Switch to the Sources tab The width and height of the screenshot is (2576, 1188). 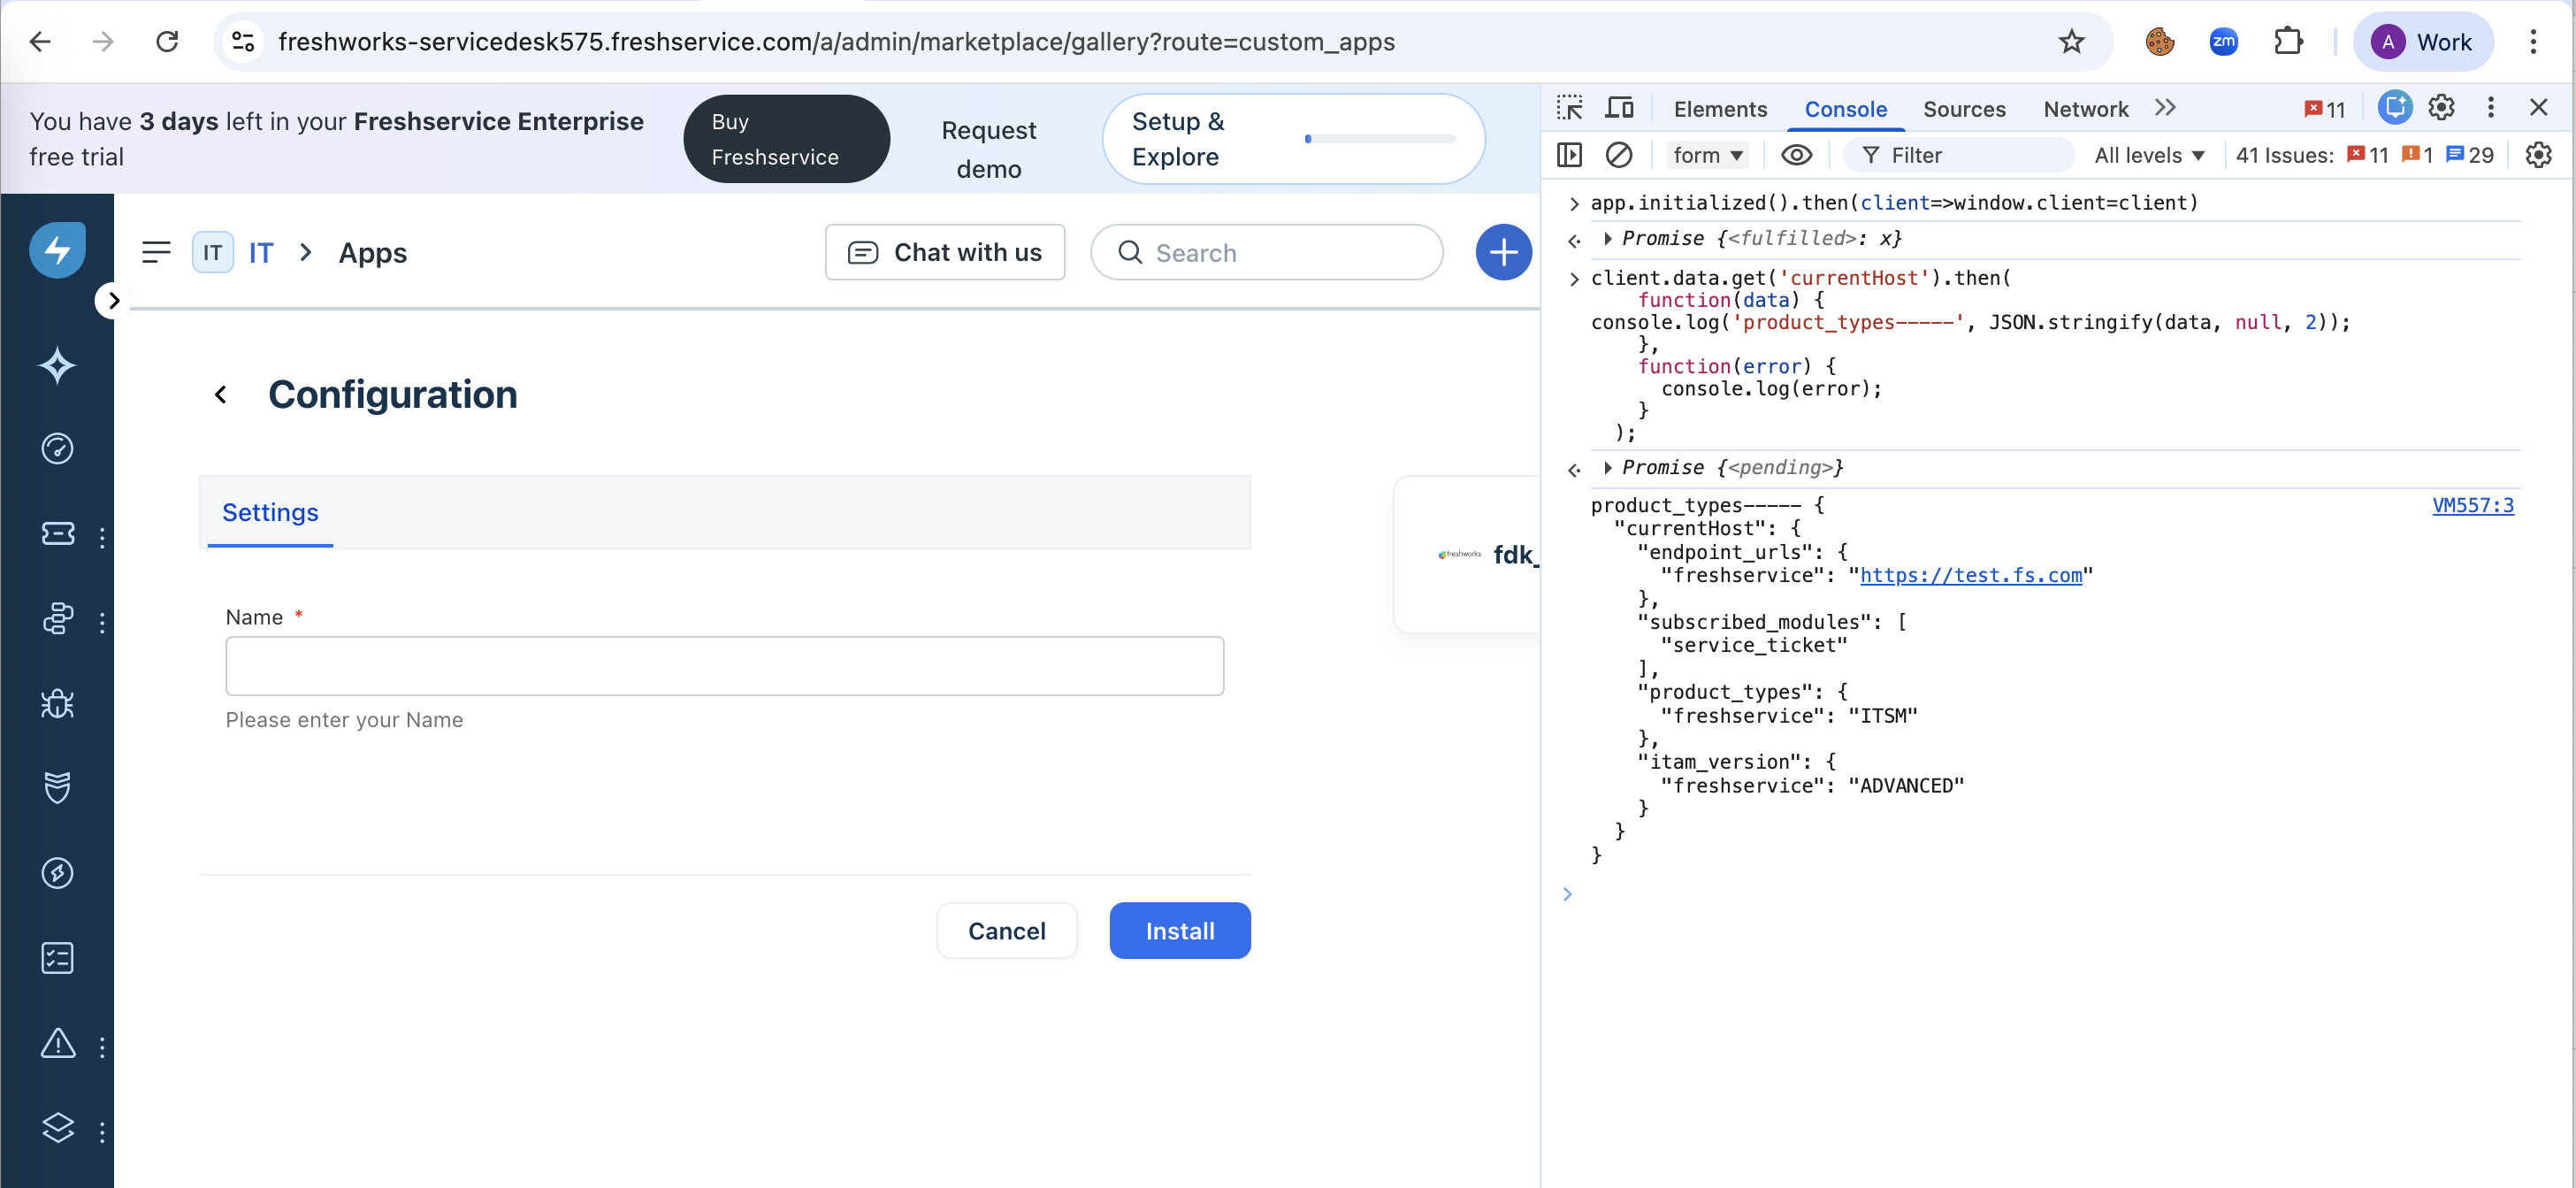click(x=1963, y=109)
